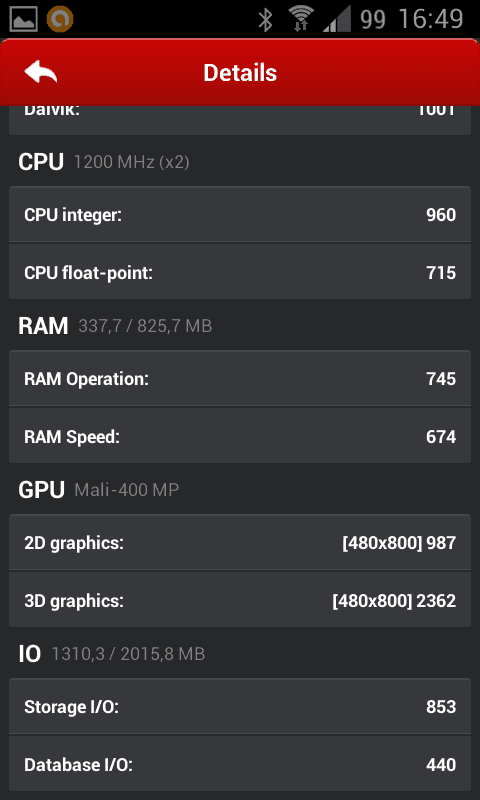Select the 2D graphics result row
480x800 pixels.
pyautogui.click(x=240, y=543)
